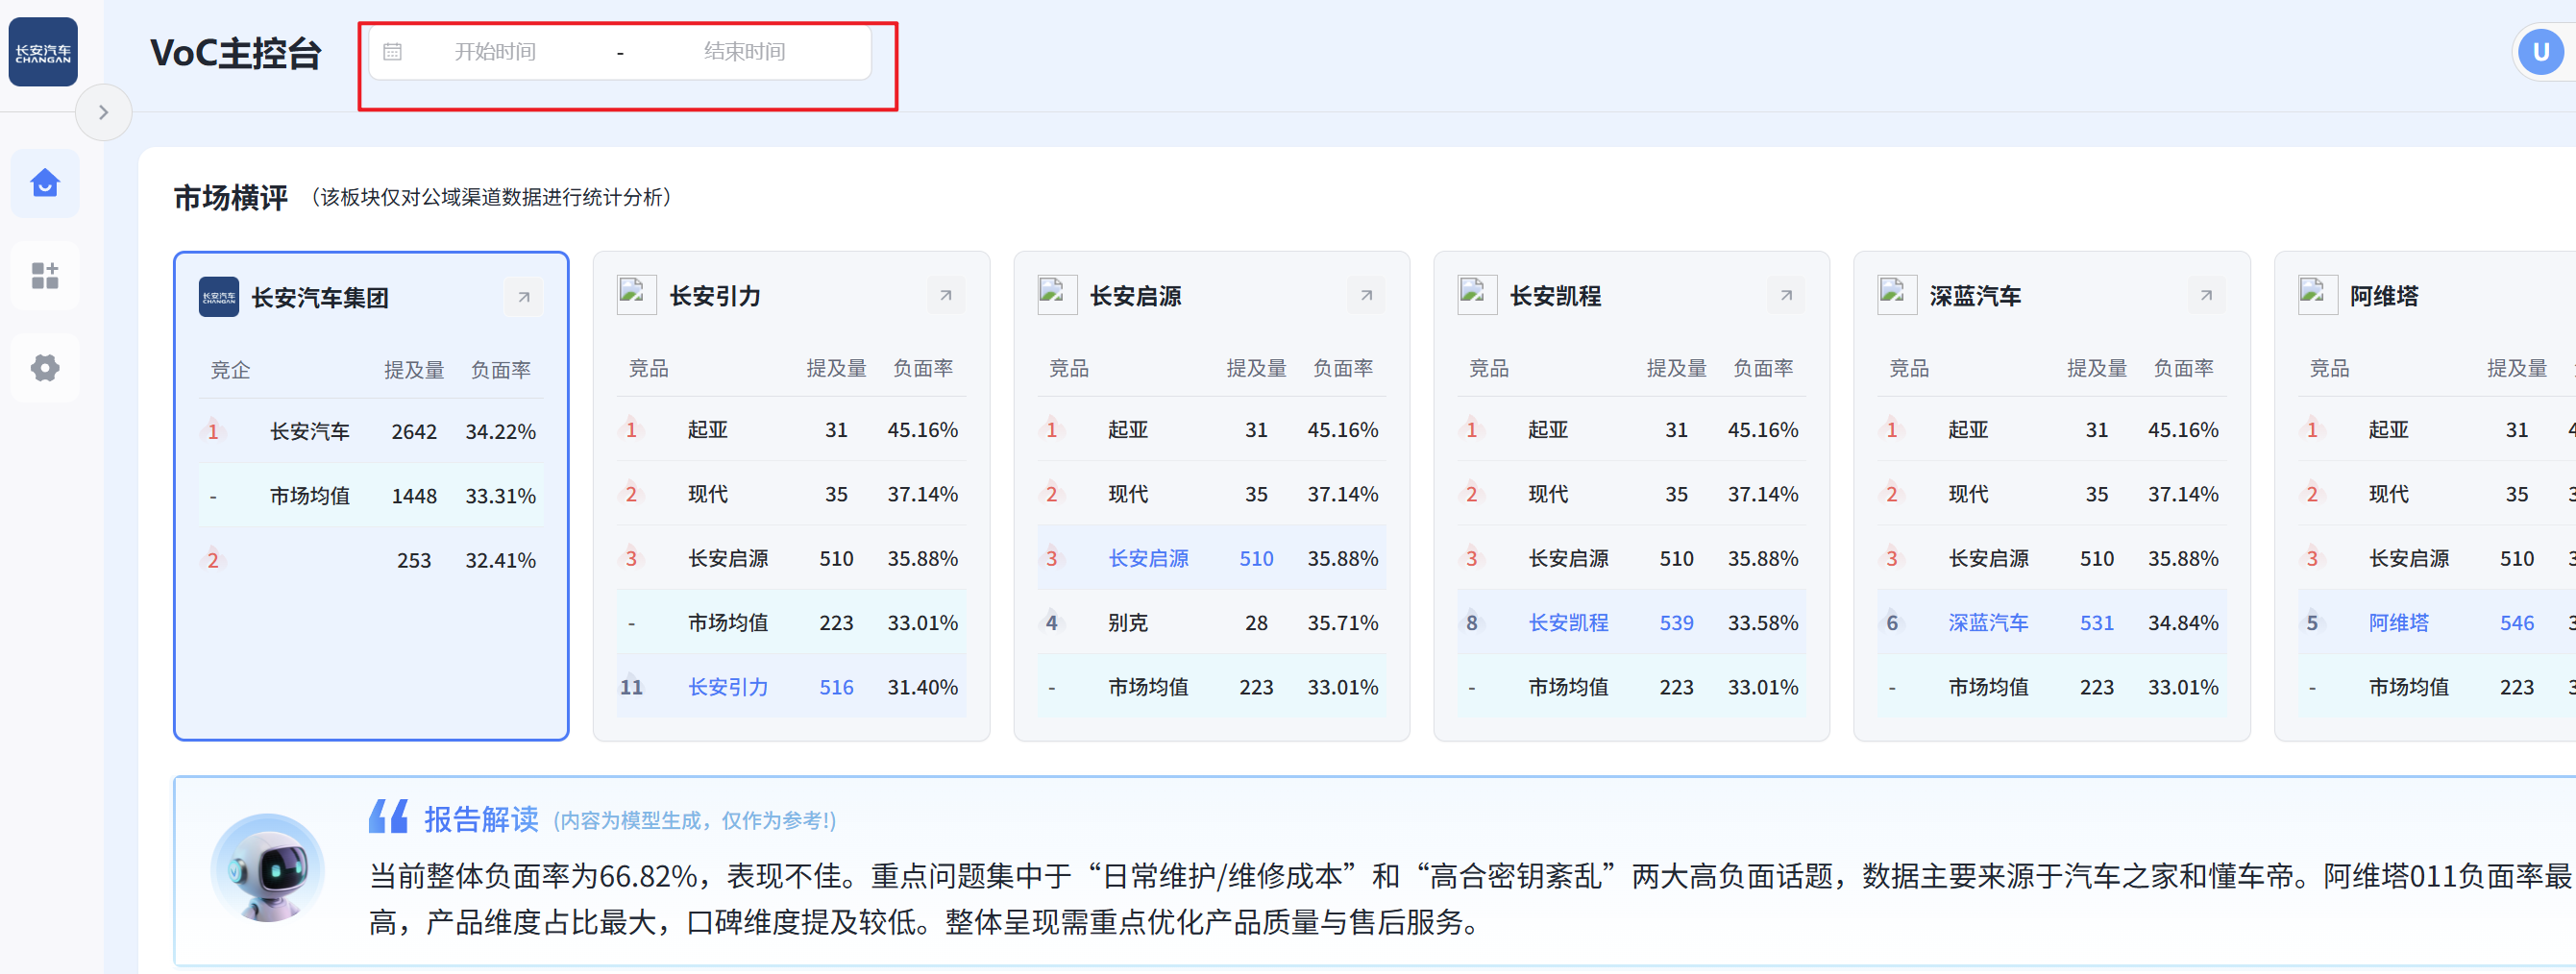The width and height of the screenshot is (2576, 974).
Task: Click the broken logo image of 深蓝汽车
Action: point(1897,295)
